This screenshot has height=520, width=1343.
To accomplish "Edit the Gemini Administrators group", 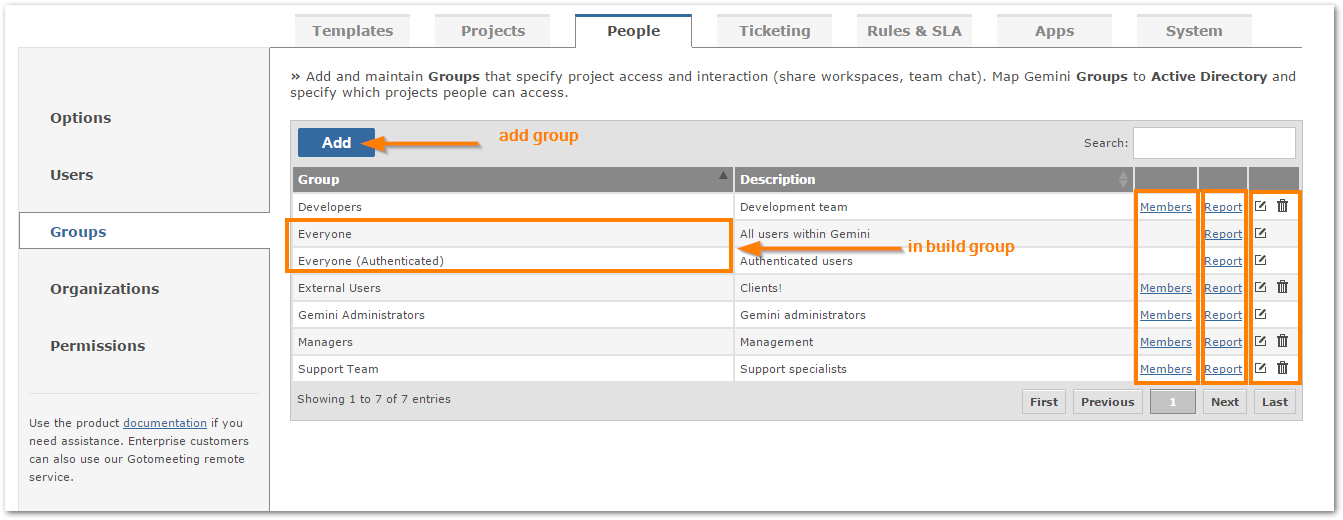I will 1260,314.
